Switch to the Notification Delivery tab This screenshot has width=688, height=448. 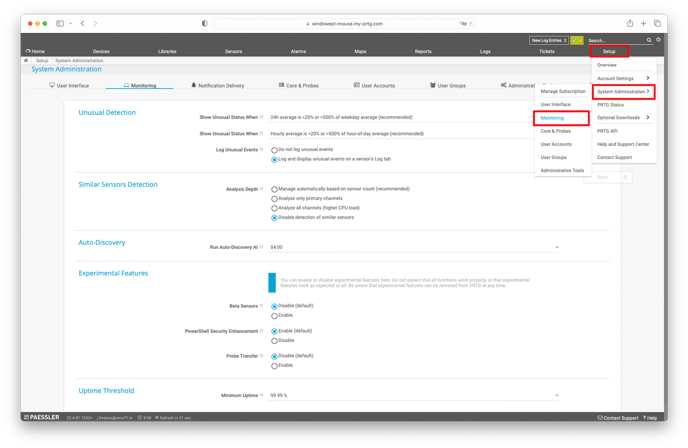[x=217, y=86]
